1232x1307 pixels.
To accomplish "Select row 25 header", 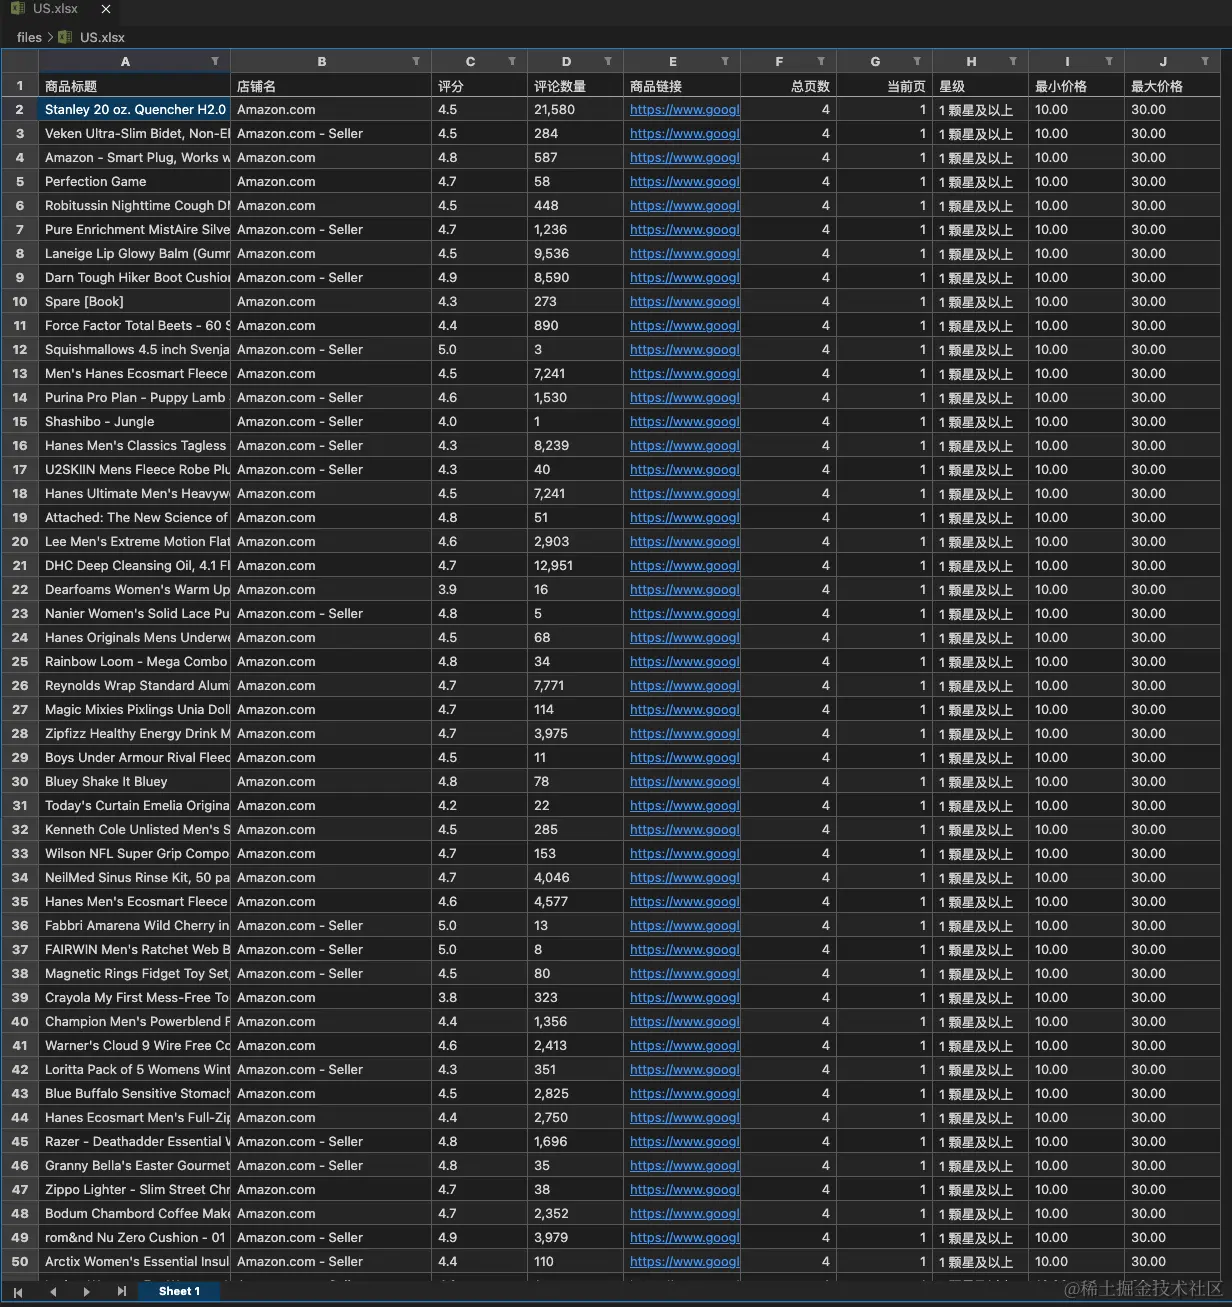I will (19, 662).
